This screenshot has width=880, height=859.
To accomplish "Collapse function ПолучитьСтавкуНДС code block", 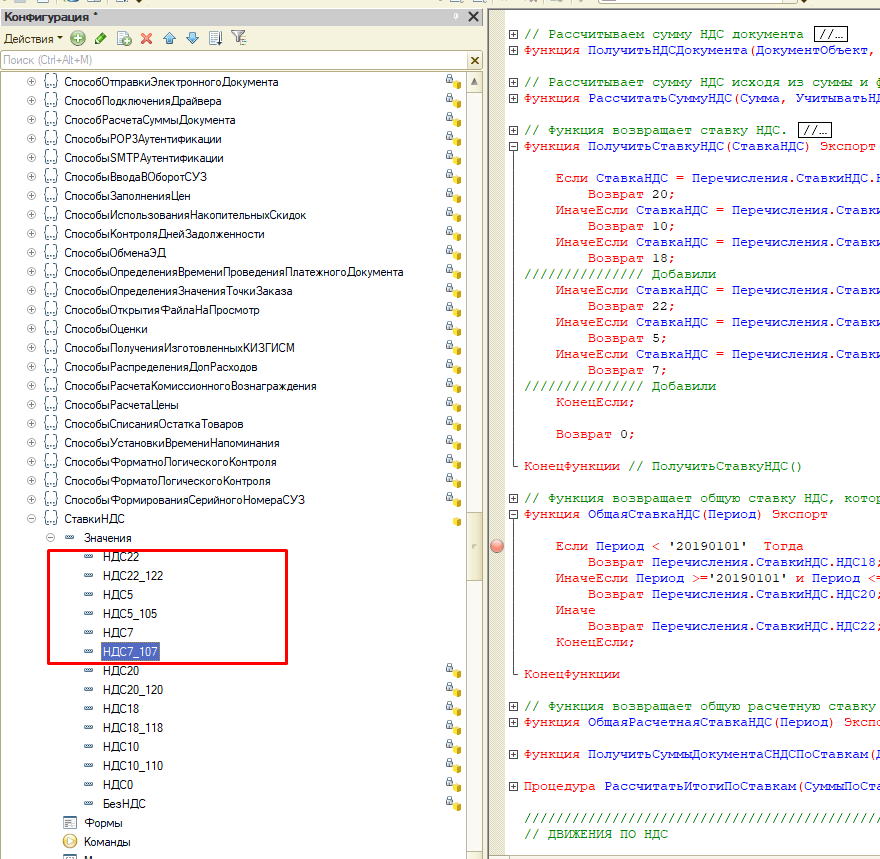I will point(513,146).
